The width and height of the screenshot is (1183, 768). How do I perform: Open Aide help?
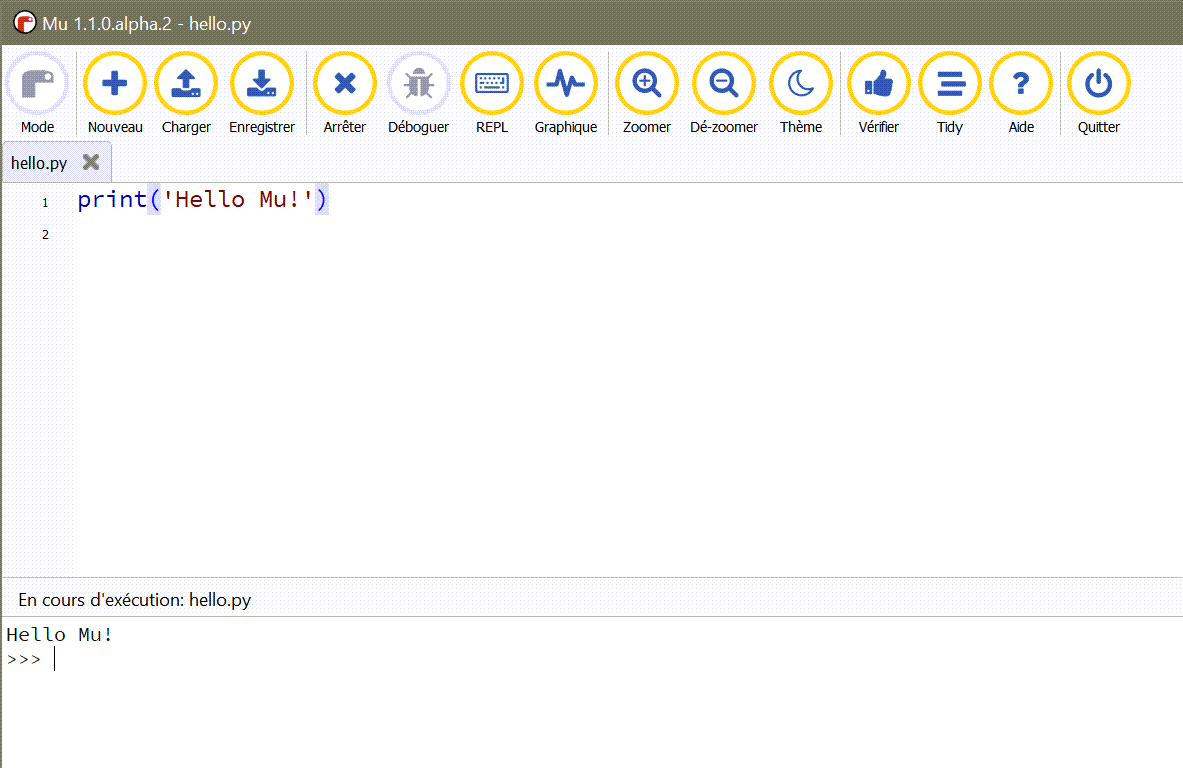coord(1021,94)
